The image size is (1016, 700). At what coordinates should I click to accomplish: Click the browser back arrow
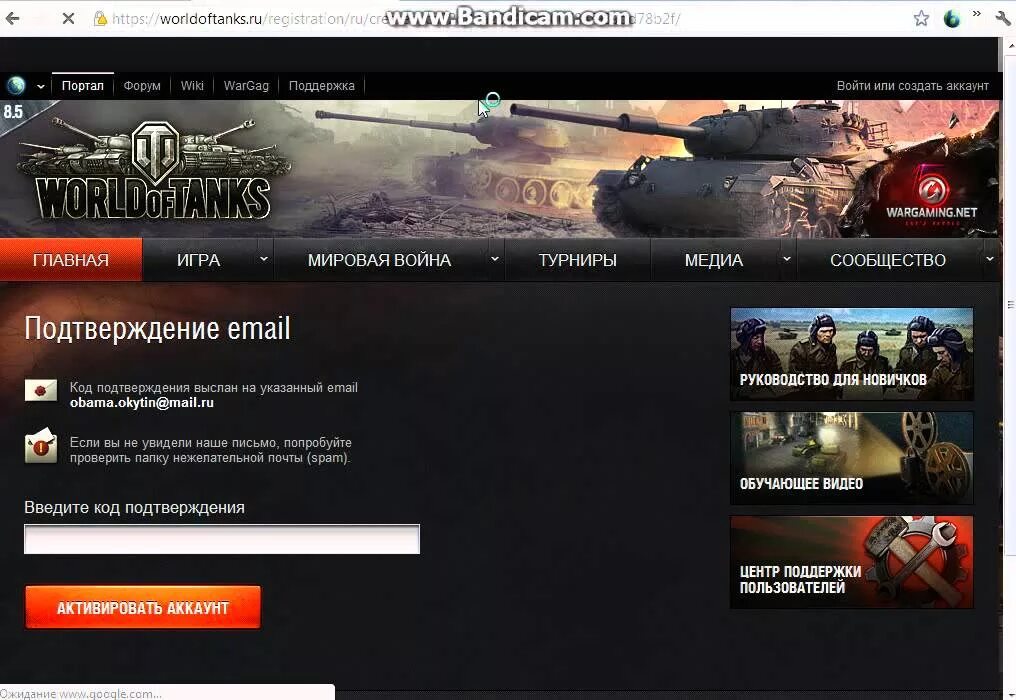click(12, 19)
